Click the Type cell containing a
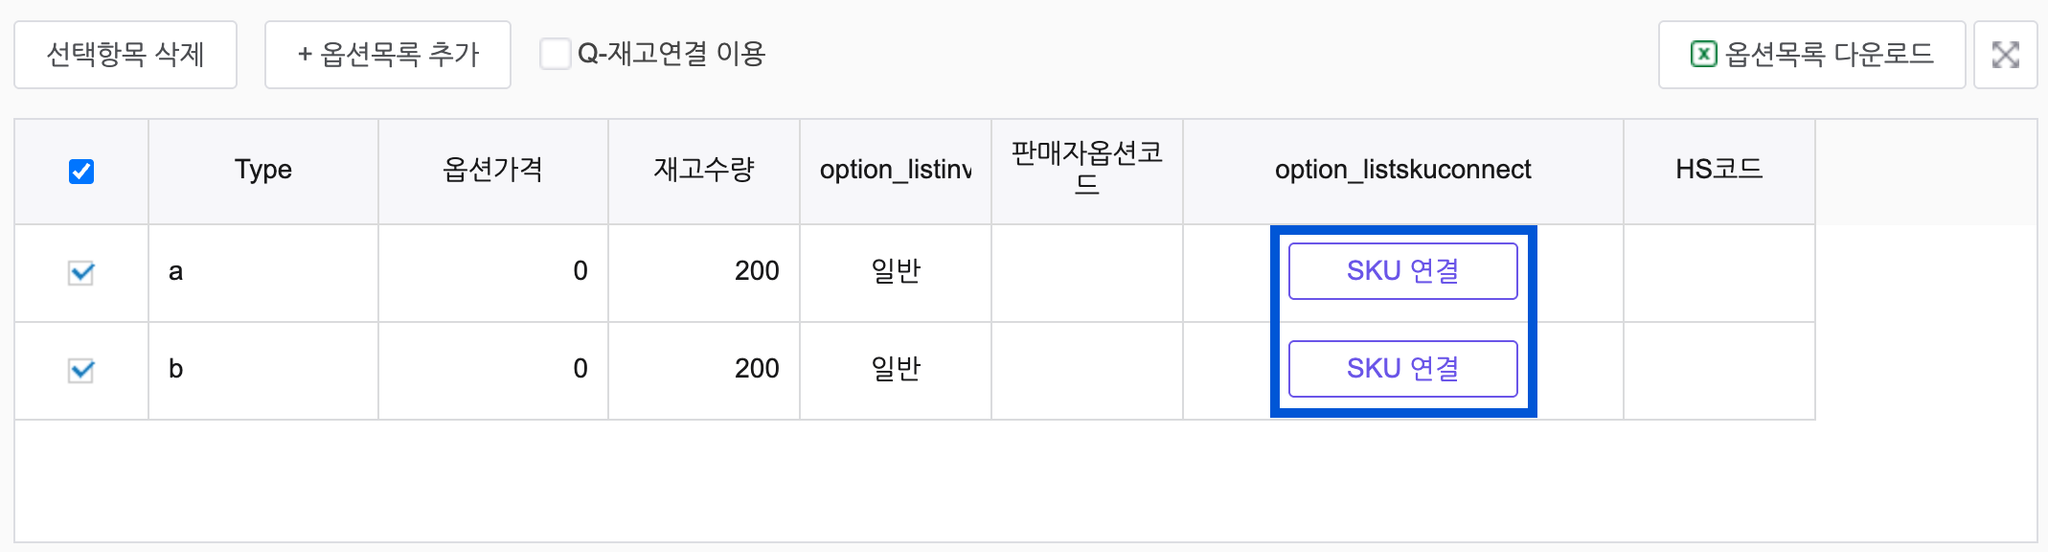Screen dimensions: 2048x552 pos(263,272)
